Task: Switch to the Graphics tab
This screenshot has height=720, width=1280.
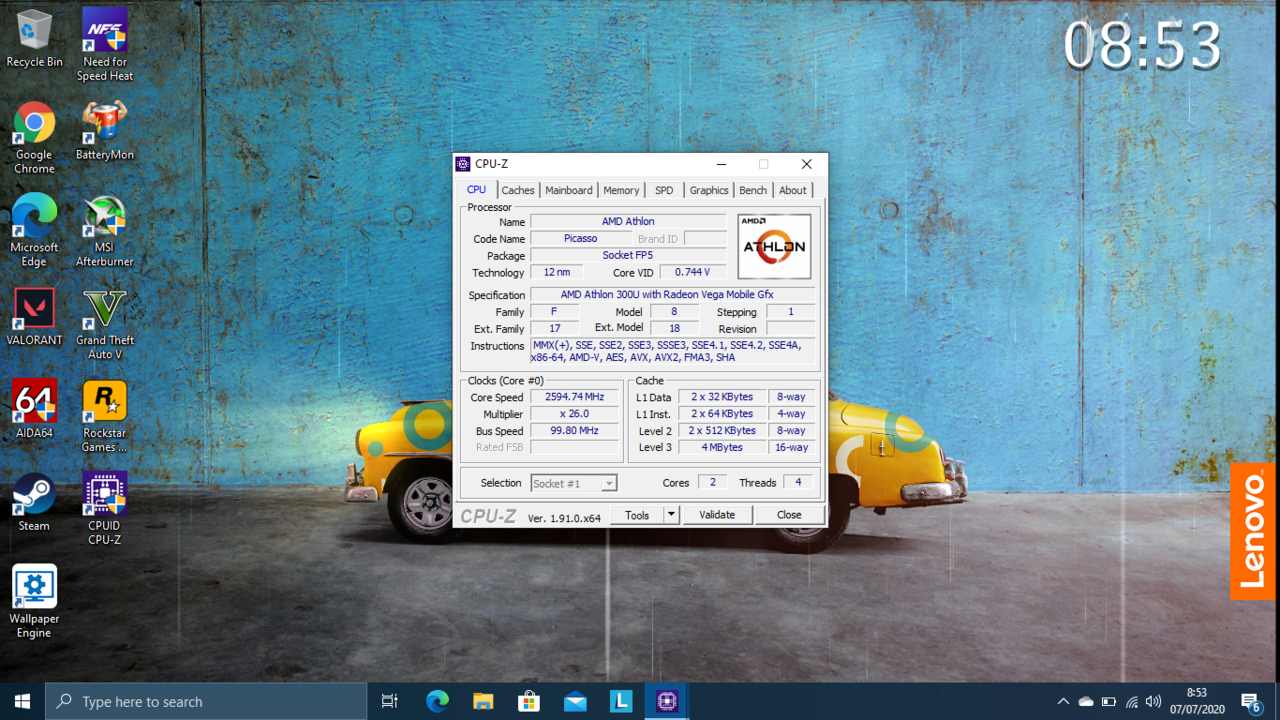Action: pyautogui.click(x=709, y=190)
